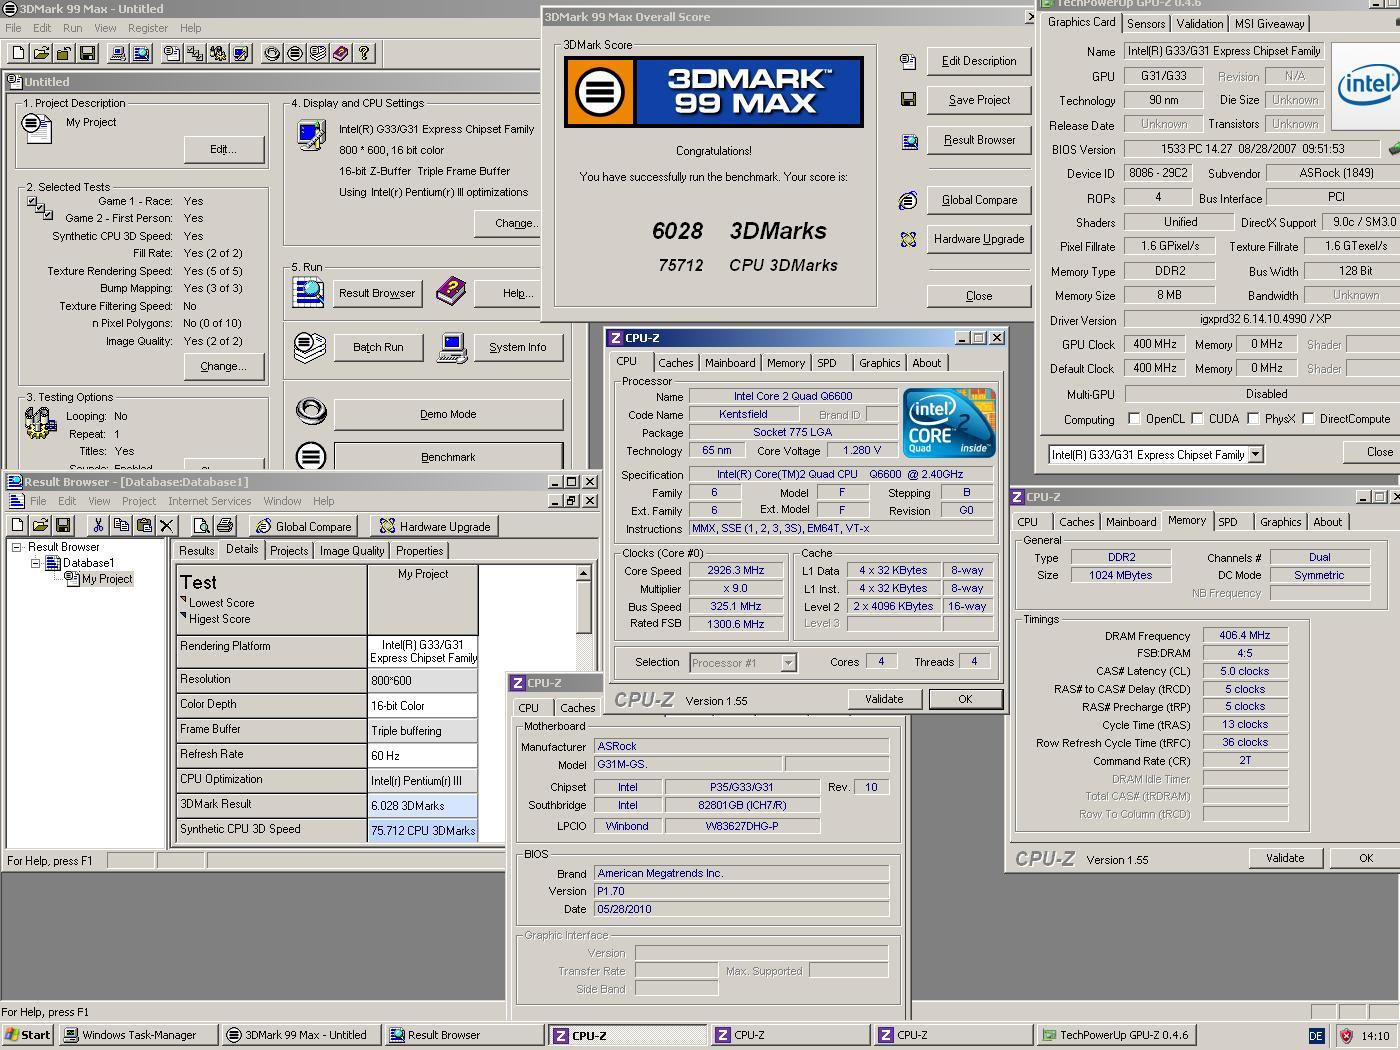Select My Project in Result Browser tree
Screen dimensions: 1400x1050
pyautogui.click(x=106, y=579)
